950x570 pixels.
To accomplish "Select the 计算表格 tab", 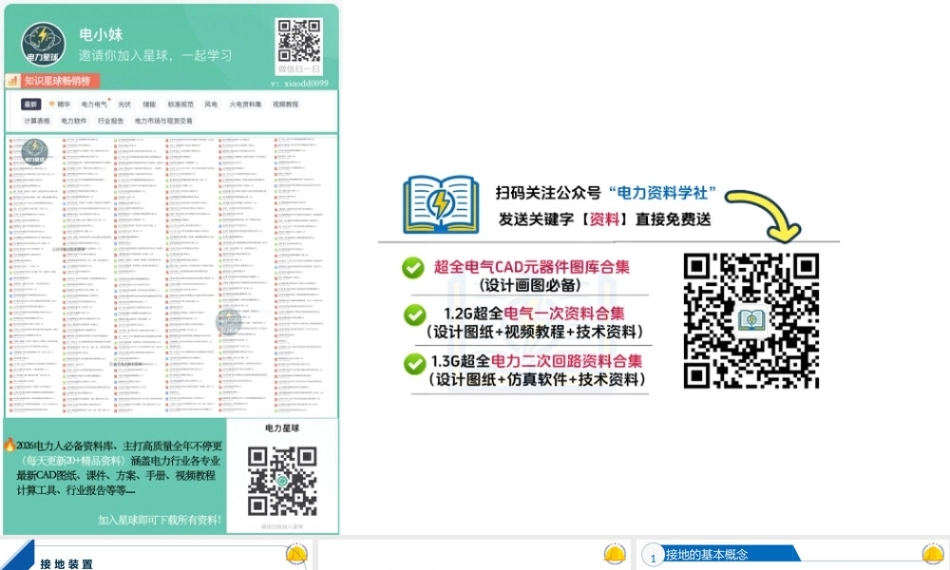I will point(37,121).
